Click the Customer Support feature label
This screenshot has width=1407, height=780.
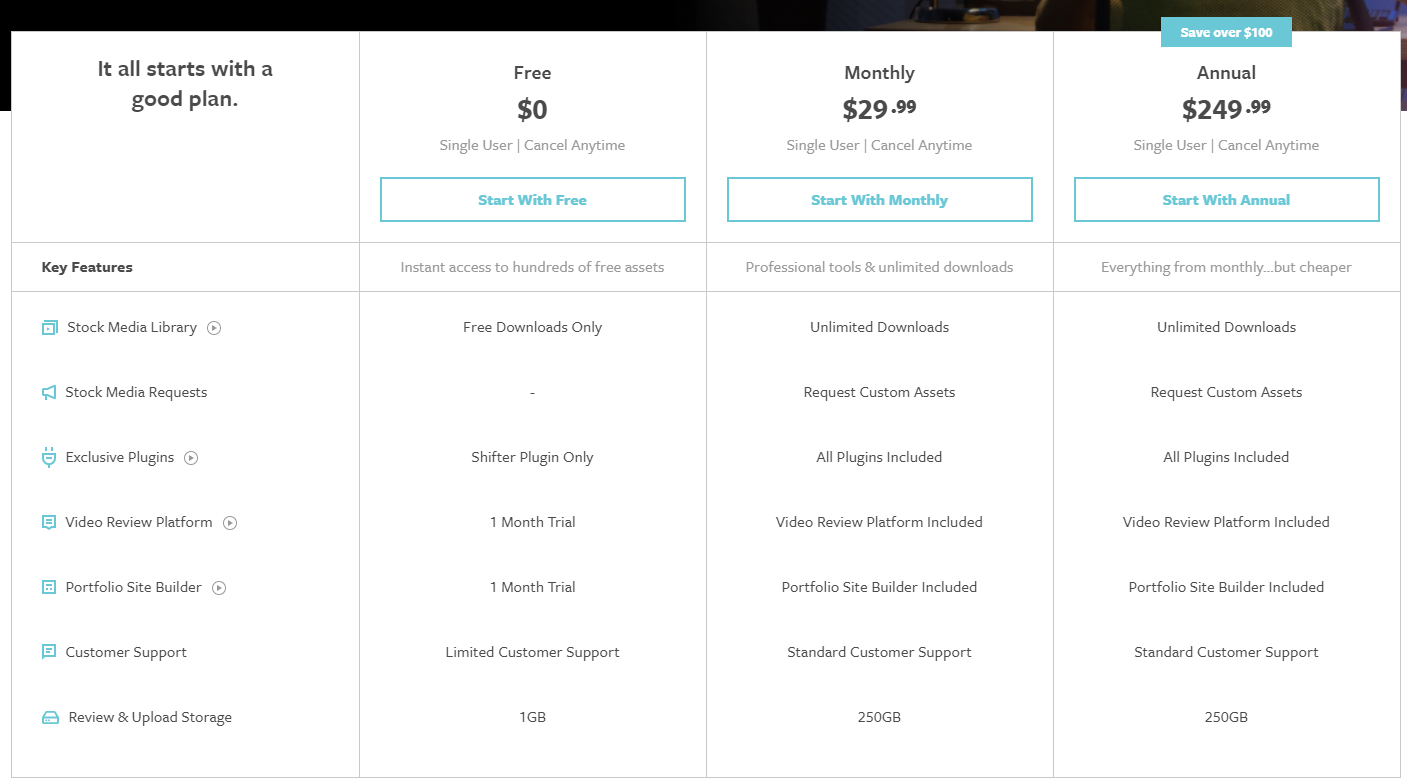point(126,652)
